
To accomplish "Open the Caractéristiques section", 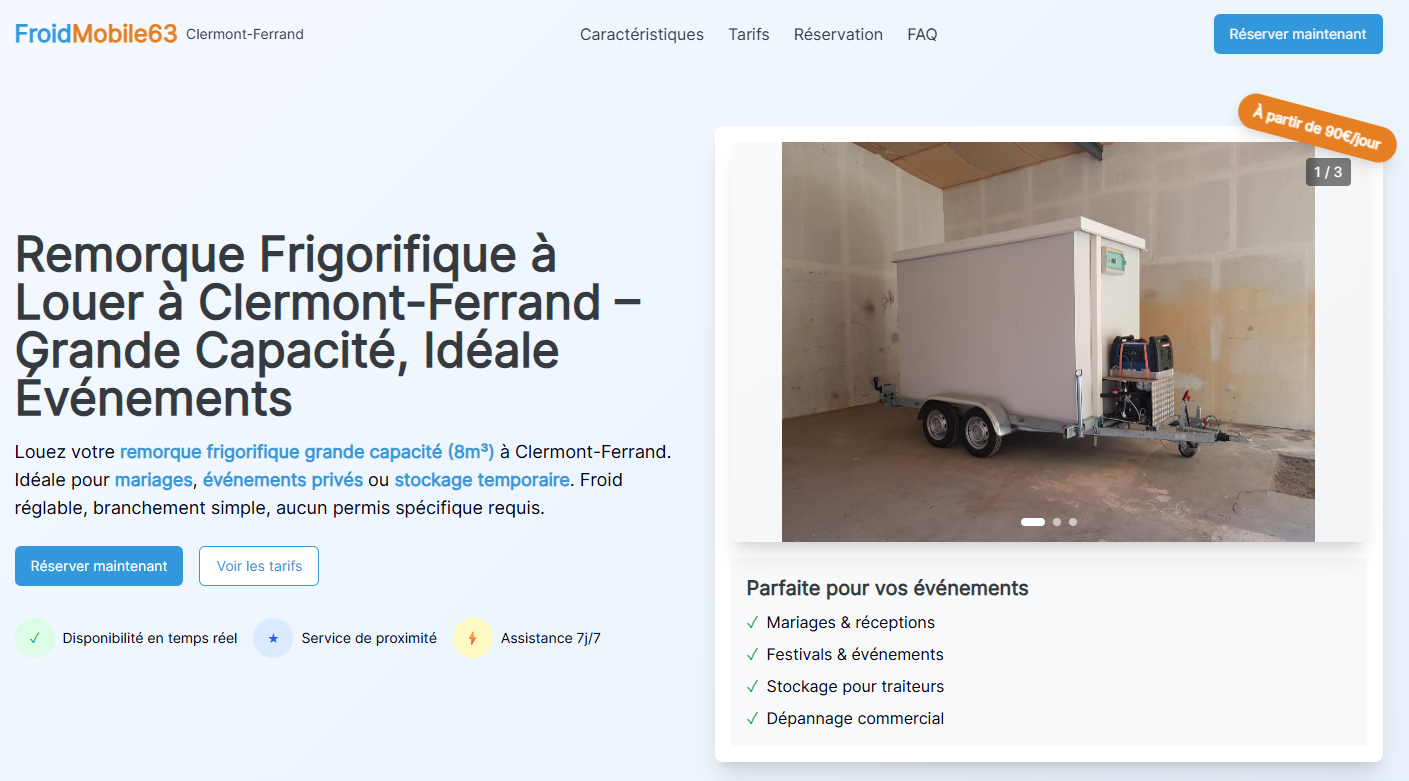I will tap(641, 34).
